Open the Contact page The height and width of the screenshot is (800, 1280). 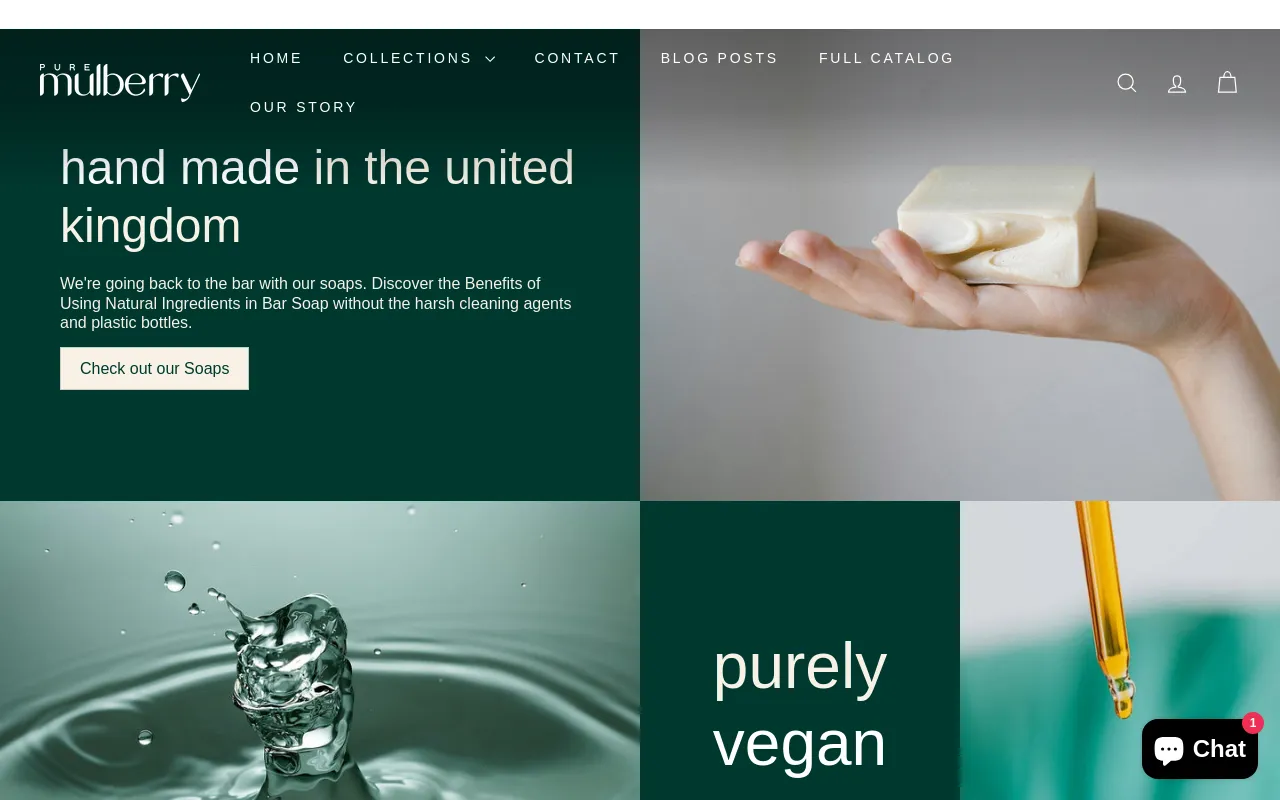(577, 58)
